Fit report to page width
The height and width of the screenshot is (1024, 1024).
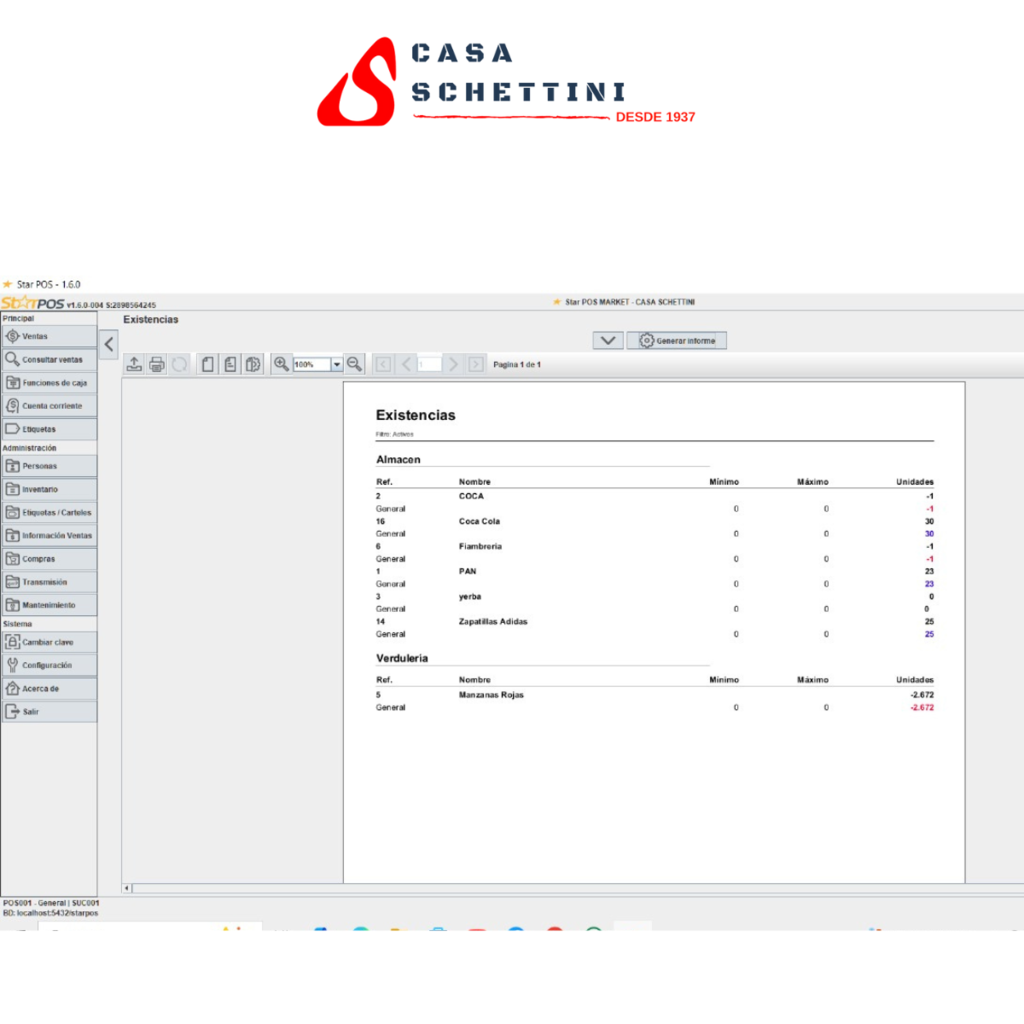(253, 364)
